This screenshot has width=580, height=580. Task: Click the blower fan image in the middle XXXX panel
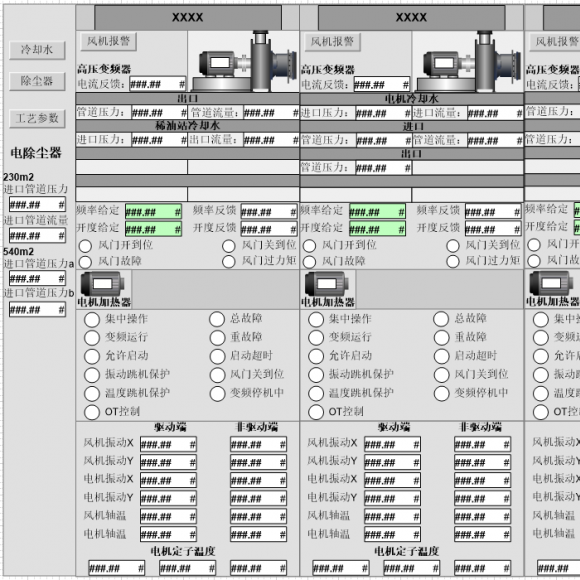pyautogui.click(x=468, y=61)
